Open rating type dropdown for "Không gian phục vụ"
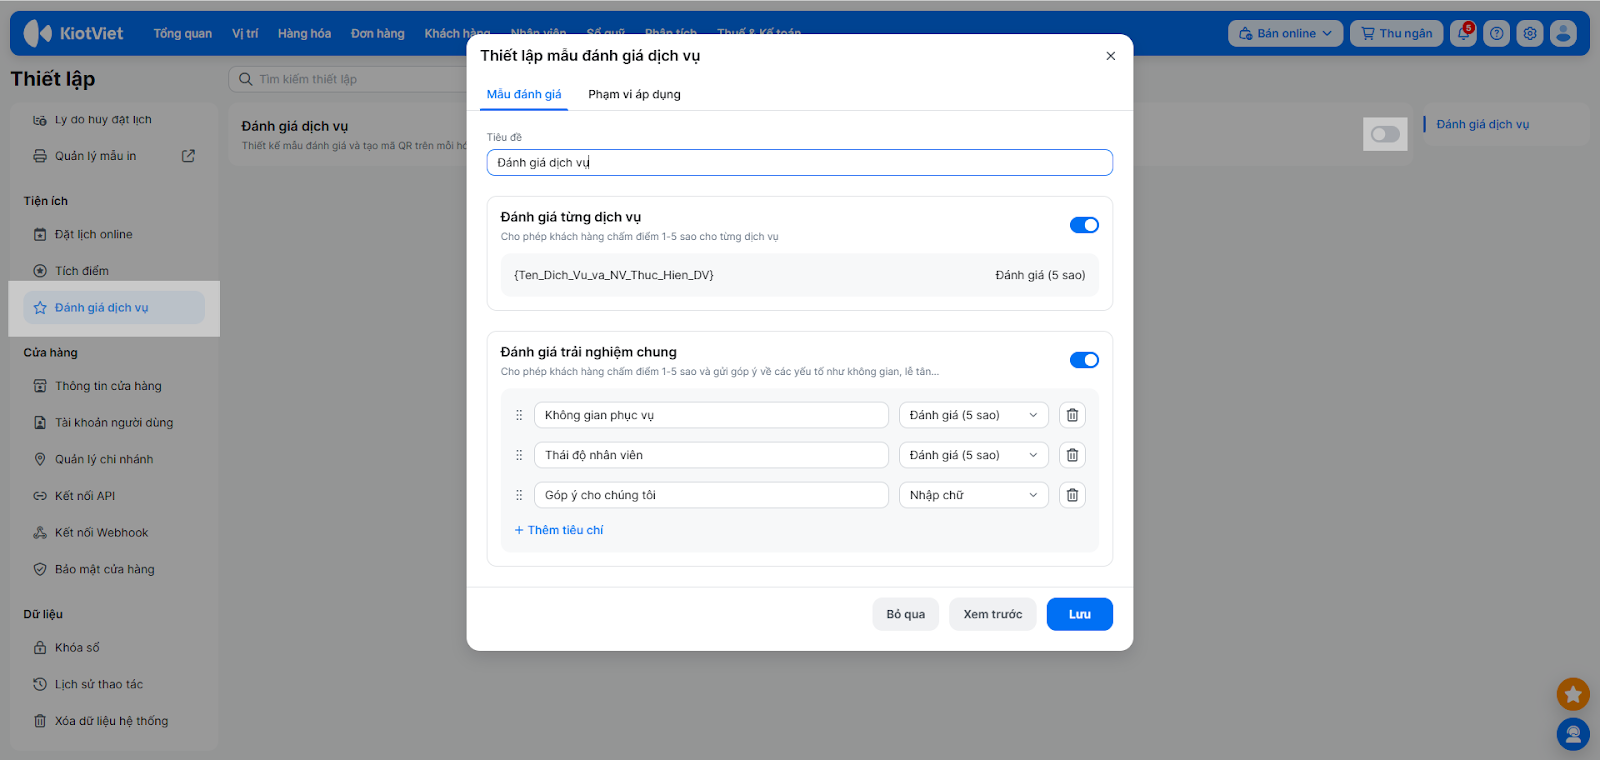The height and width of the screenshot is (760, 1600). pos(973,415)
